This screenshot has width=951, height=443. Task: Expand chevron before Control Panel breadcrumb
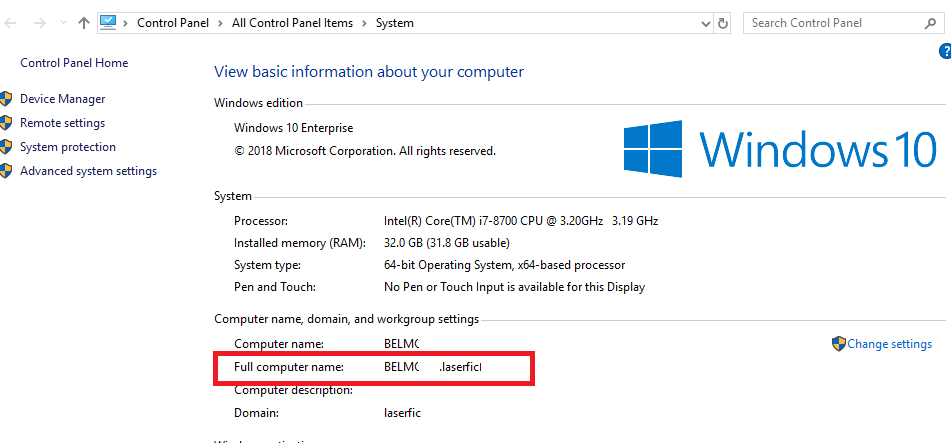click(126, 23)
